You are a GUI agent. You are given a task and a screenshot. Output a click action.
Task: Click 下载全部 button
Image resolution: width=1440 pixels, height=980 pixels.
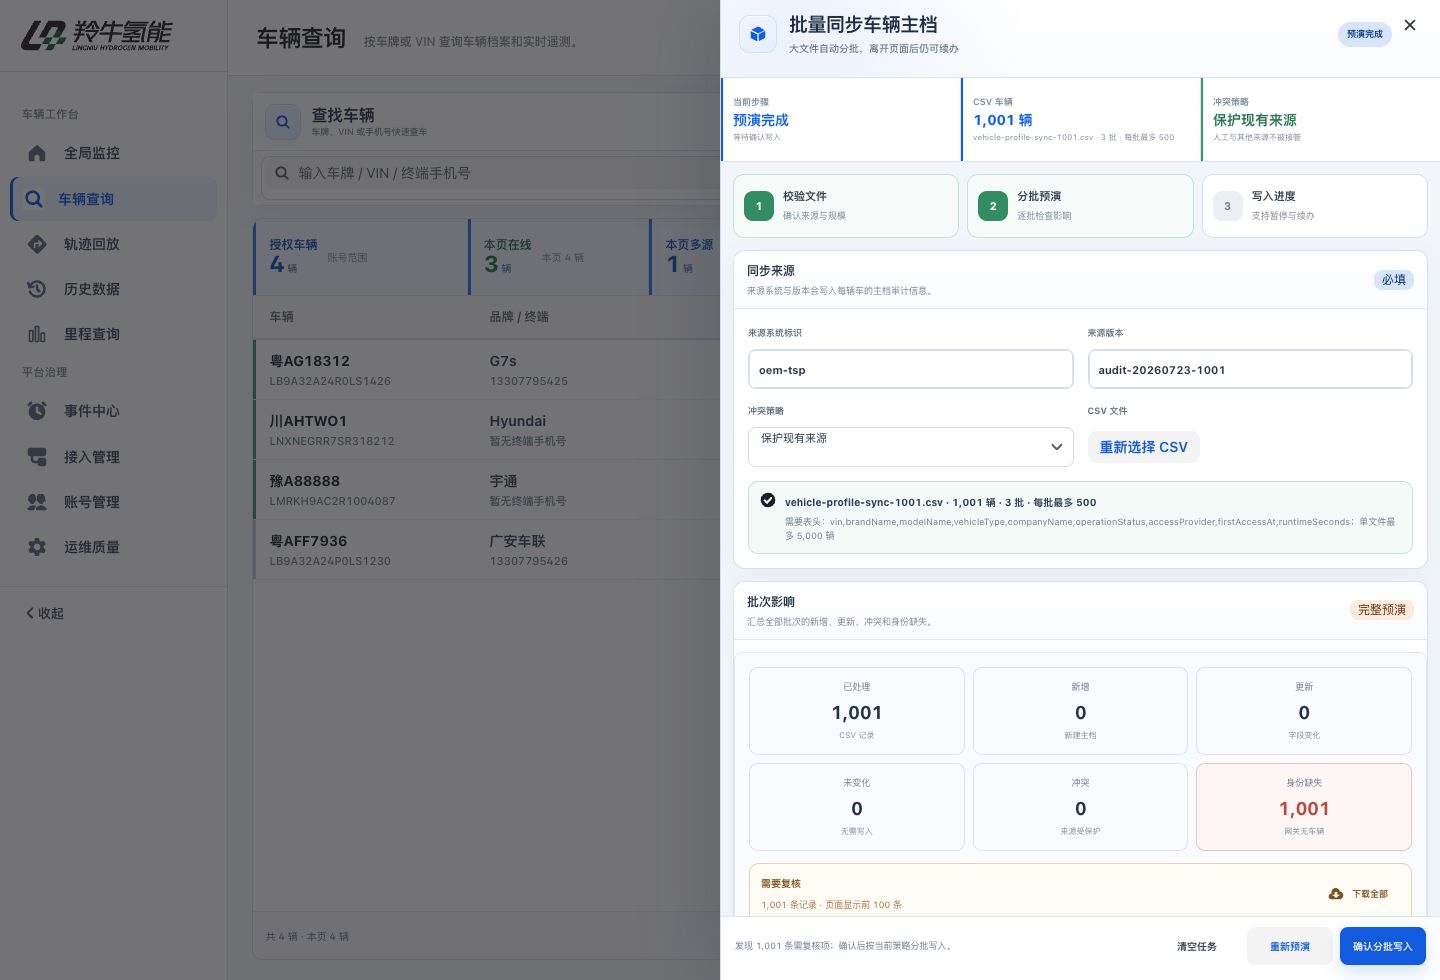point(1358,894)
